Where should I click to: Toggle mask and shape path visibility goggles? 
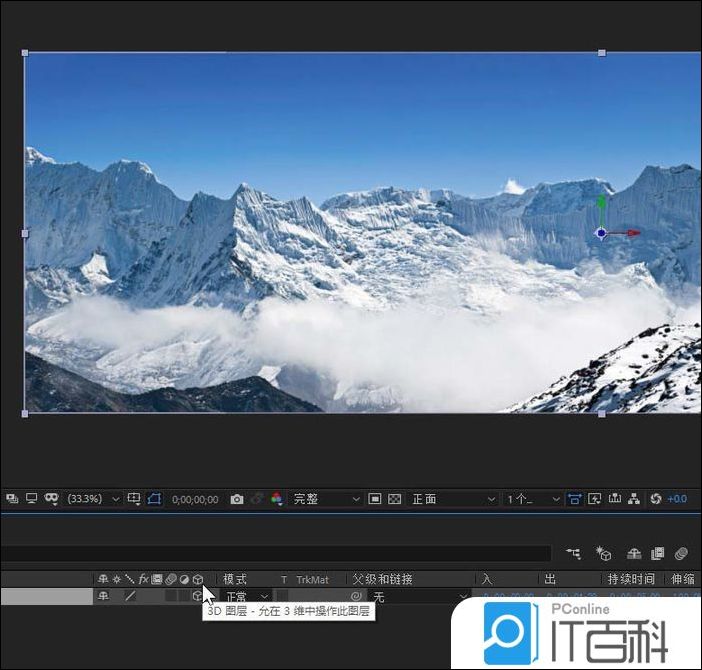pos(51,498)
